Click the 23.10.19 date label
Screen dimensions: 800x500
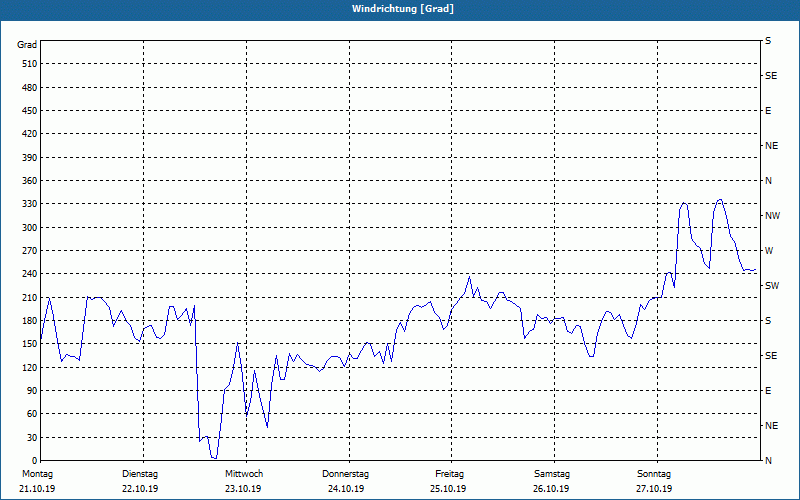(x=243, y=489)
